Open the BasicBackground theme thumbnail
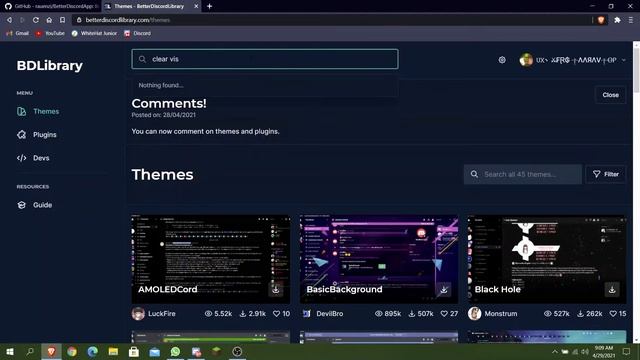The image size is (640, 360). point(379,259)
